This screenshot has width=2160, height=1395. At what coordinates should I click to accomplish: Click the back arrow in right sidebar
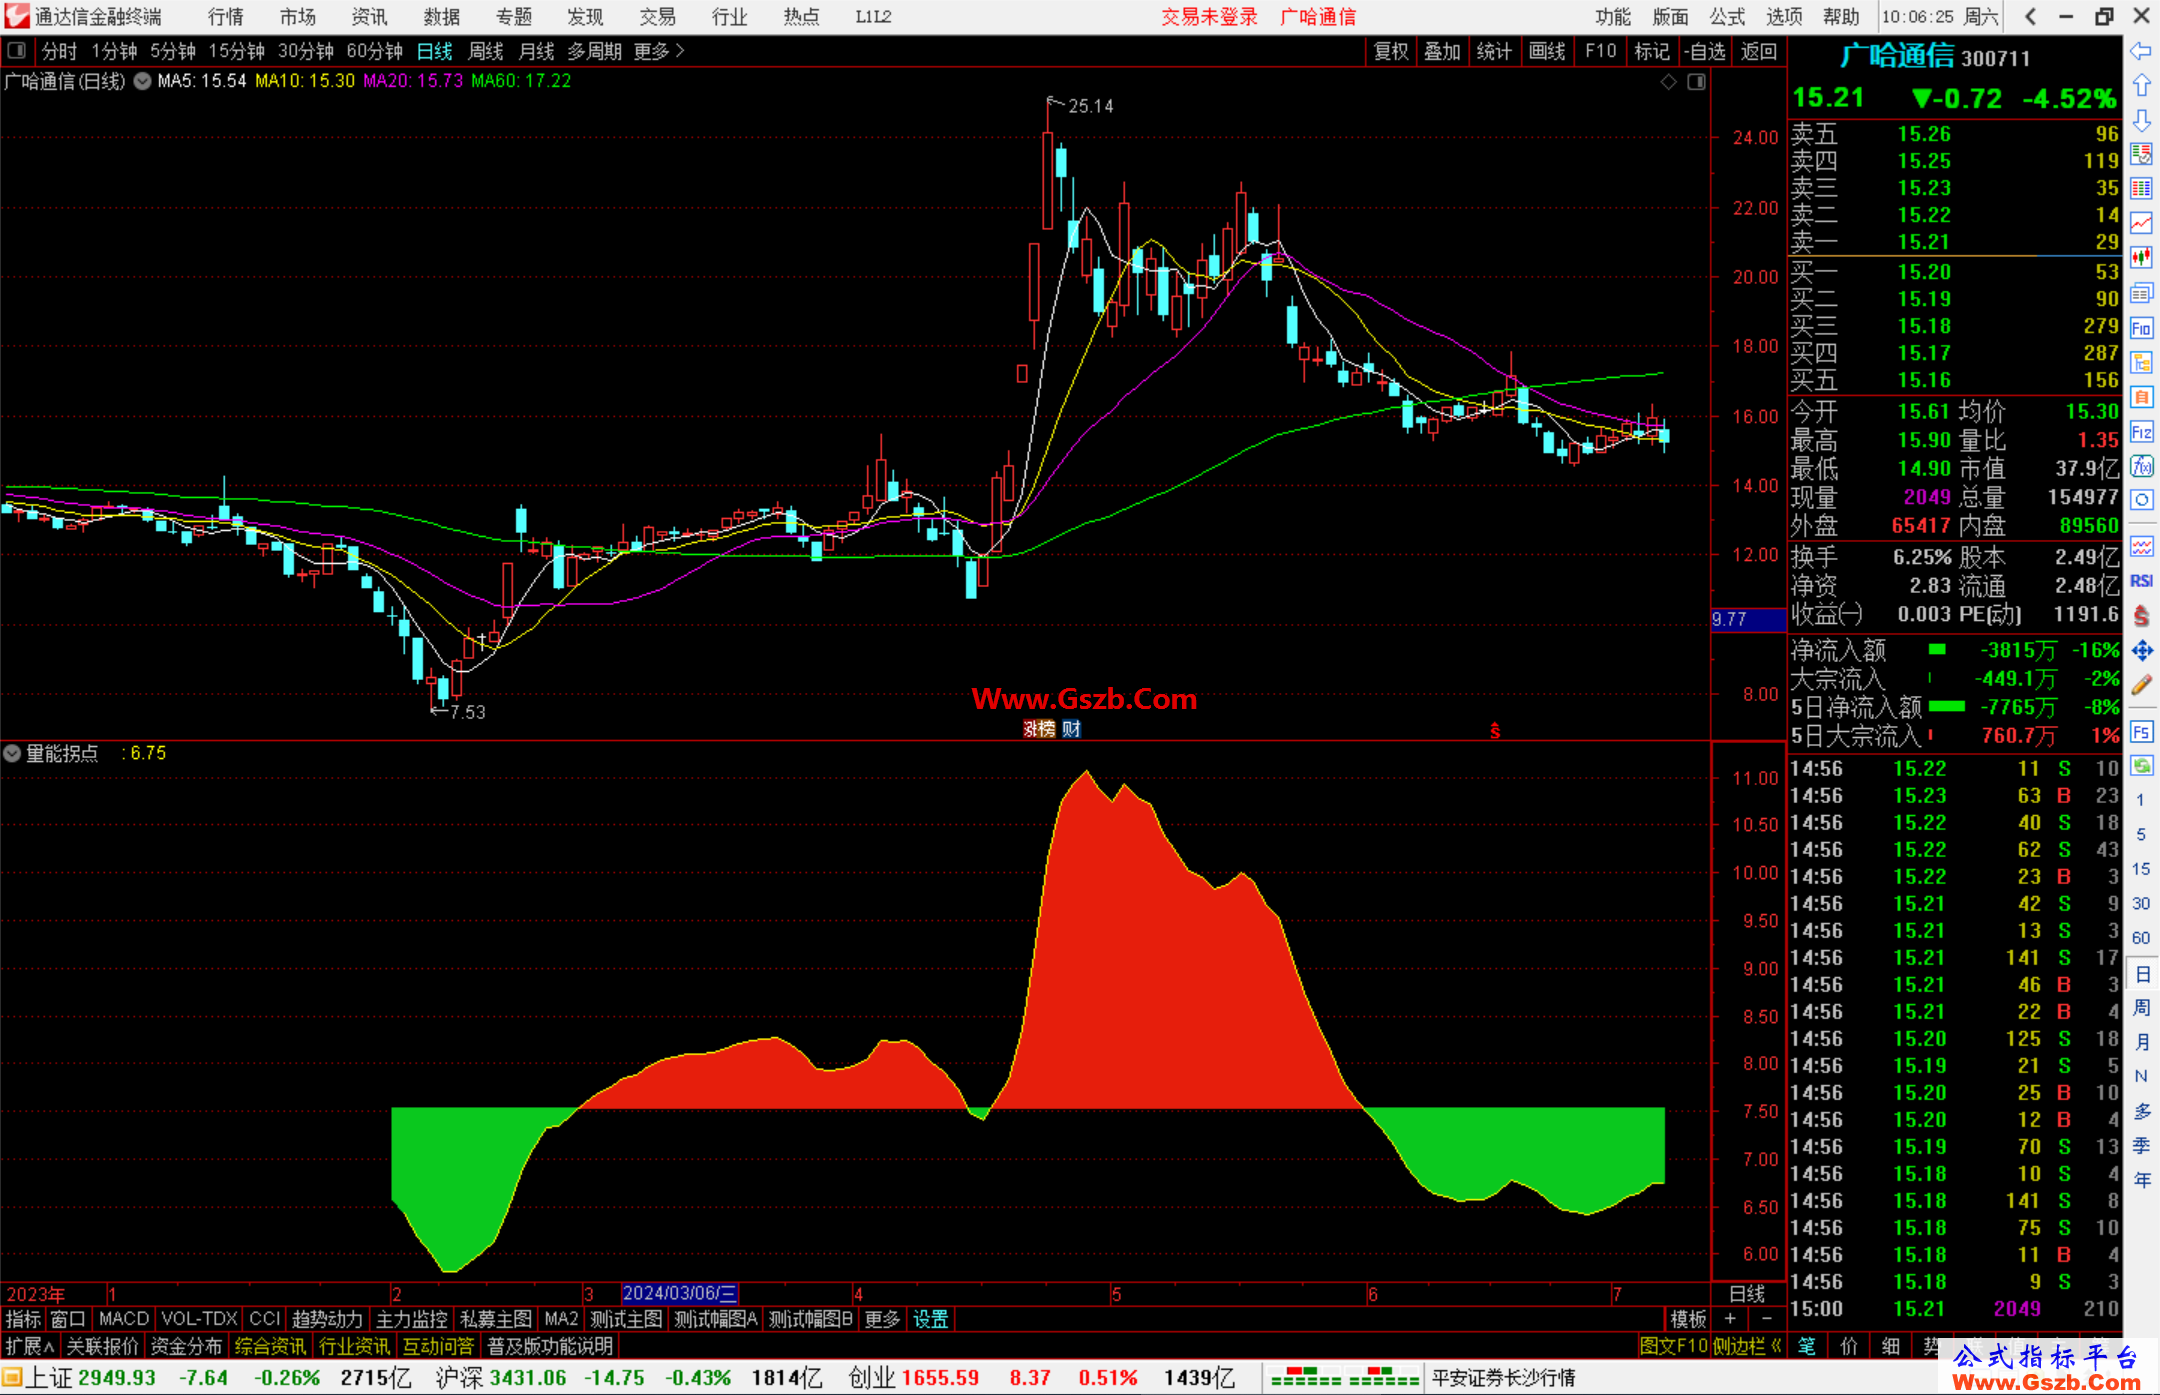(2141, 51)
